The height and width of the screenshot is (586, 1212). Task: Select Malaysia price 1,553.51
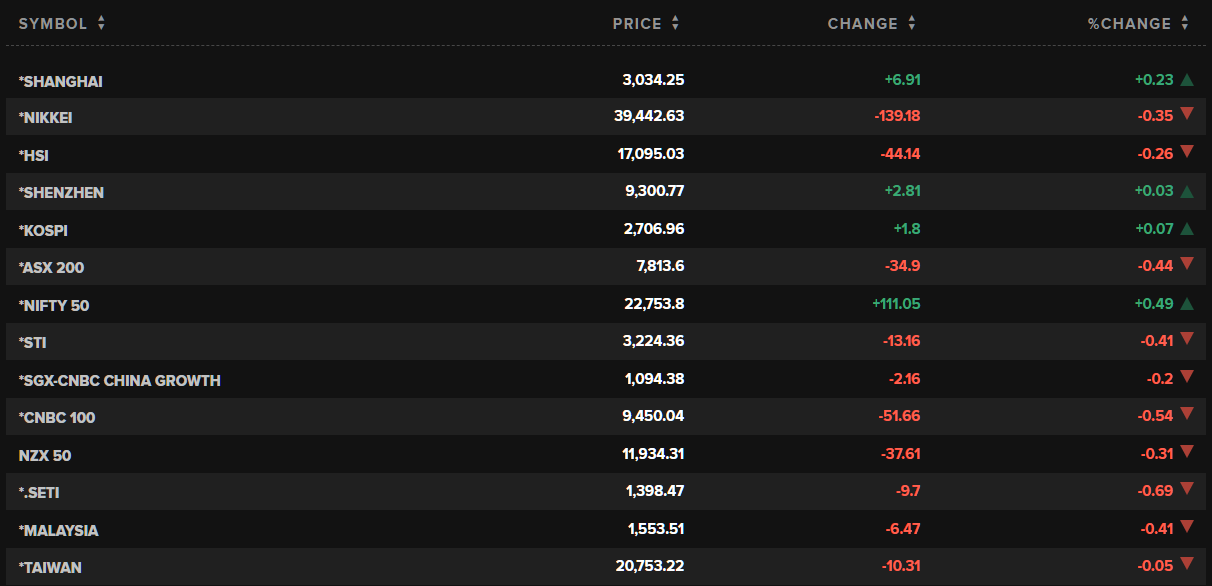coord(656,529)
